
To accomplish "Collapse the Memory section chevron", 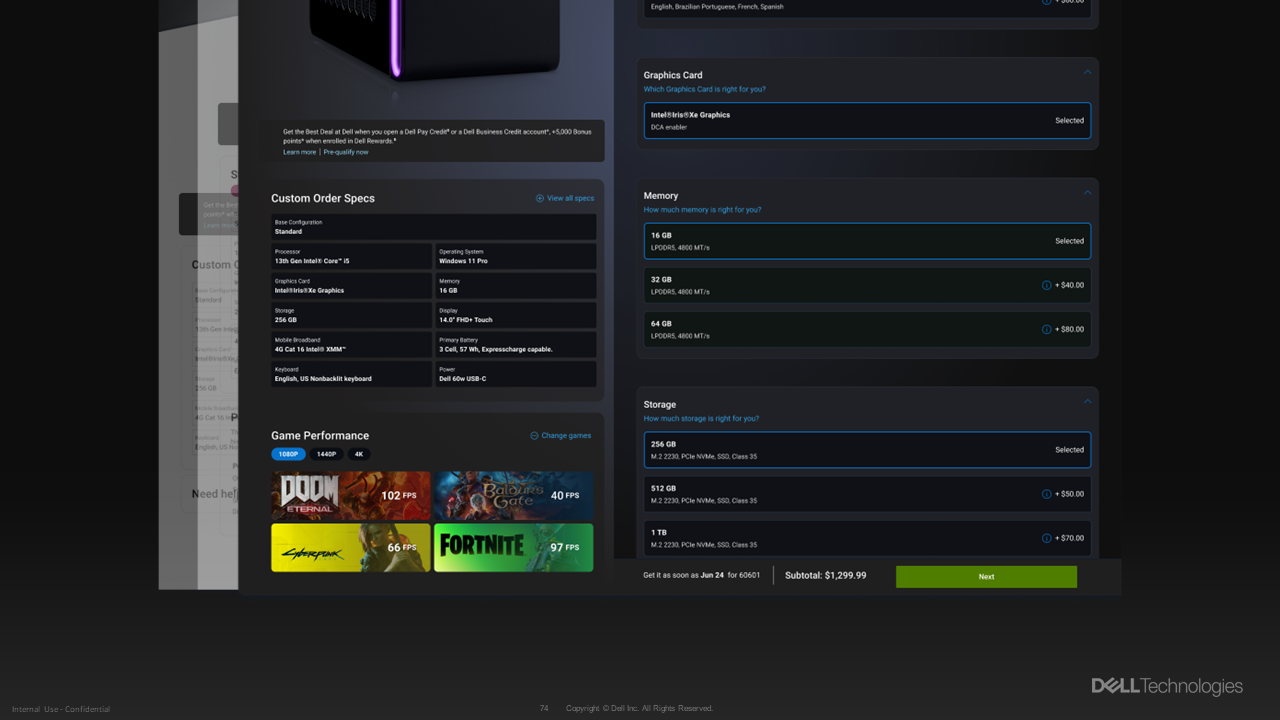I will 1087,193.
